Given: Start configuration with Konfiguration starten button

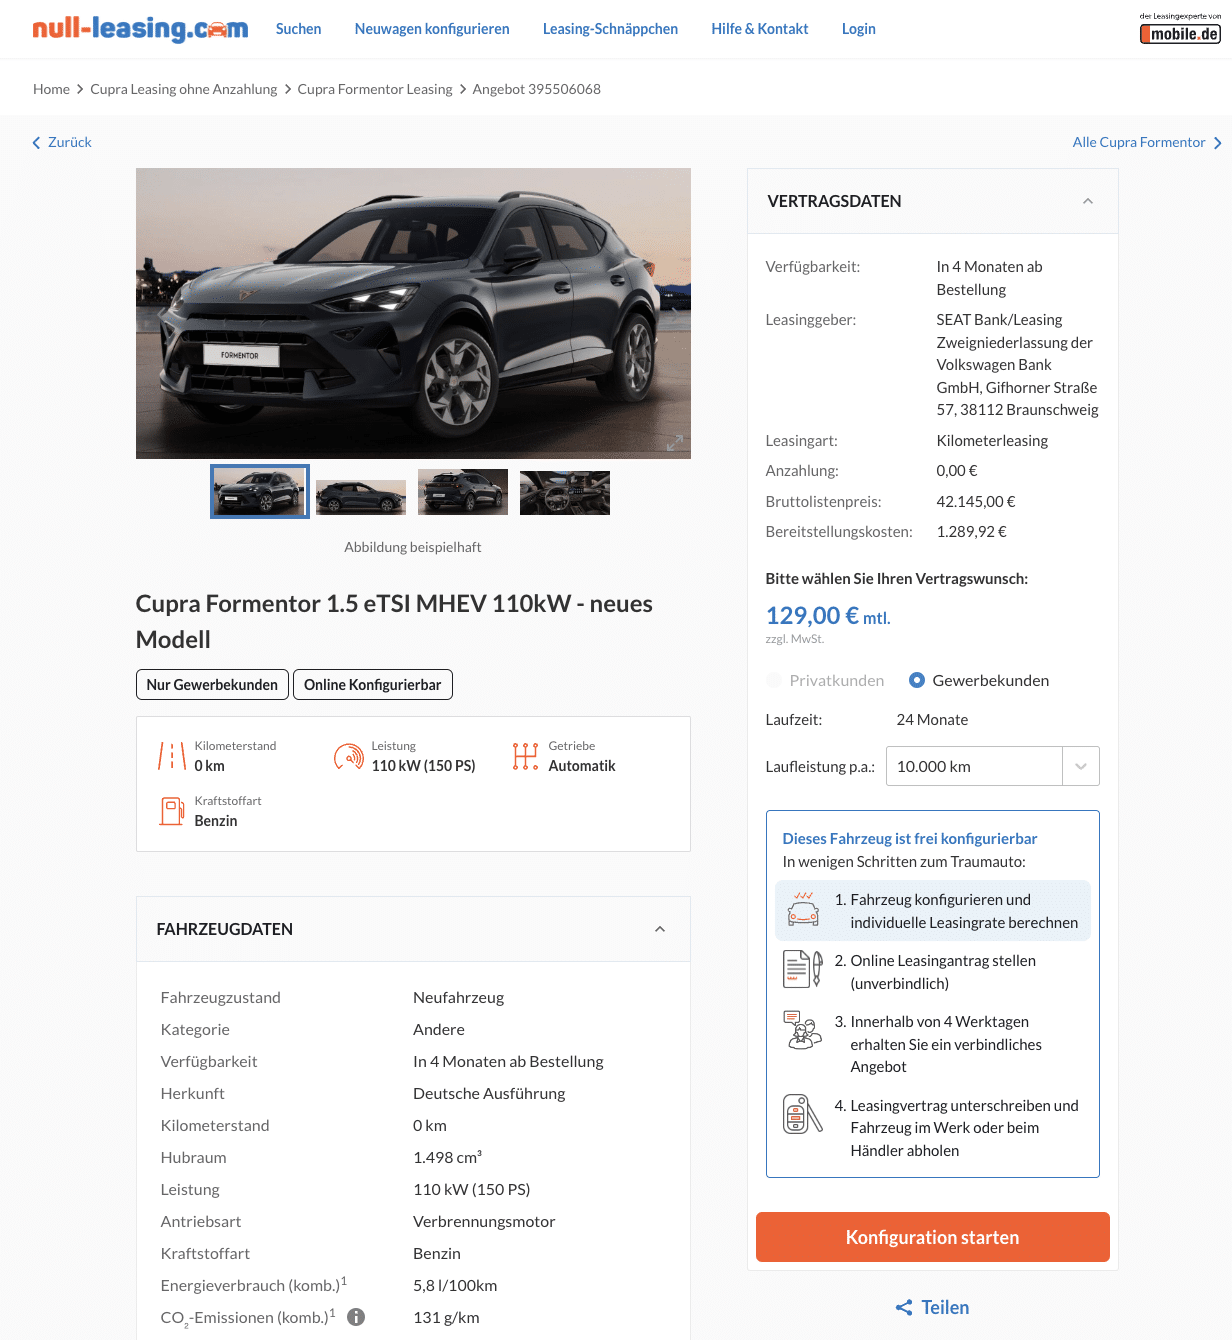Looking at the screenshot, I should (x=932, y=1237).
